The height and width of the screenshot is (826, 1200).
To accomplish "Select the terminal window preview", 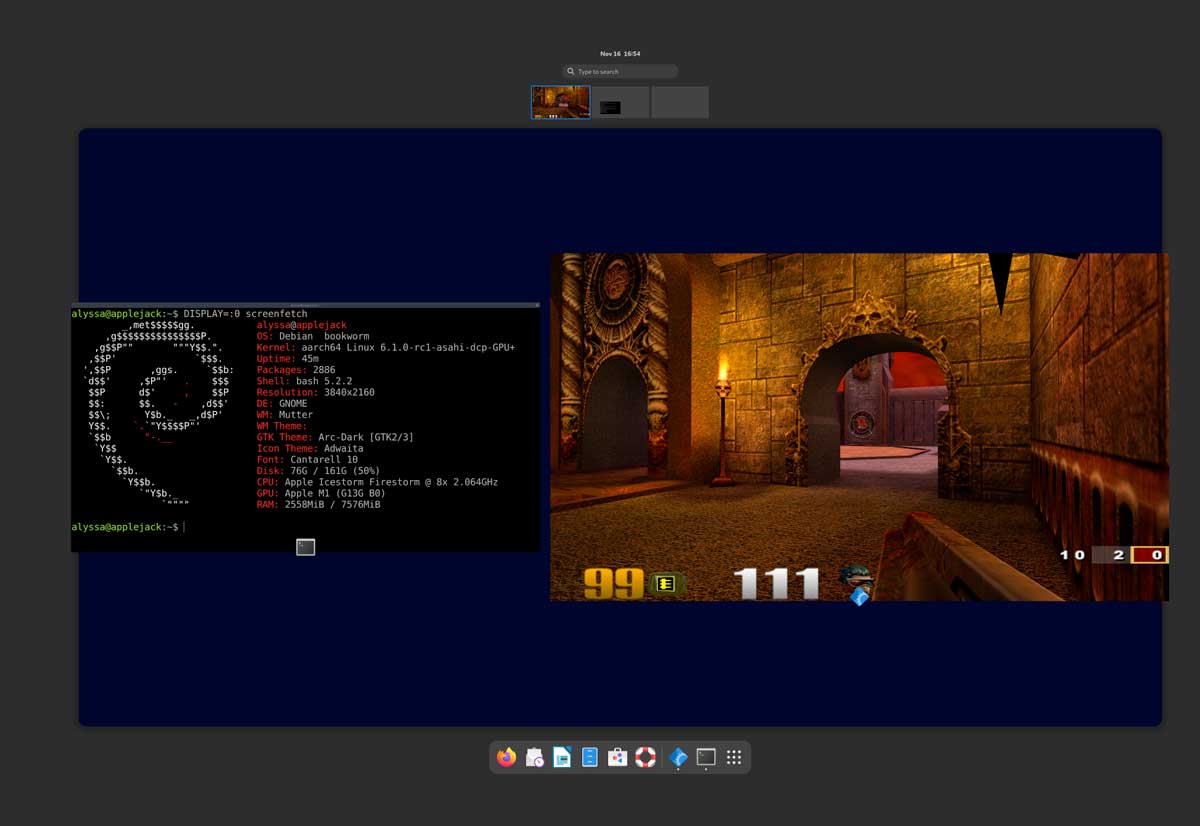I will [x=305, y=427].
